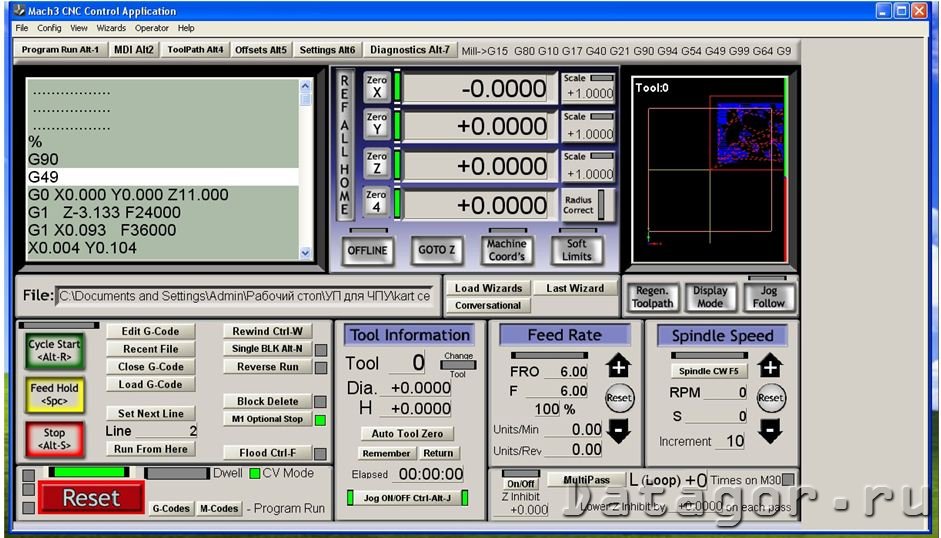Switch to Settings Alt6 tab

(x=328, y=50)
